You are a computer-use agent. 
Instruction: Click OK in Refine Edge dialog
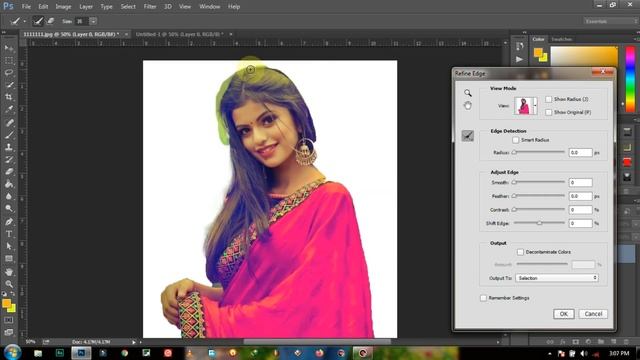click(564, 314)
